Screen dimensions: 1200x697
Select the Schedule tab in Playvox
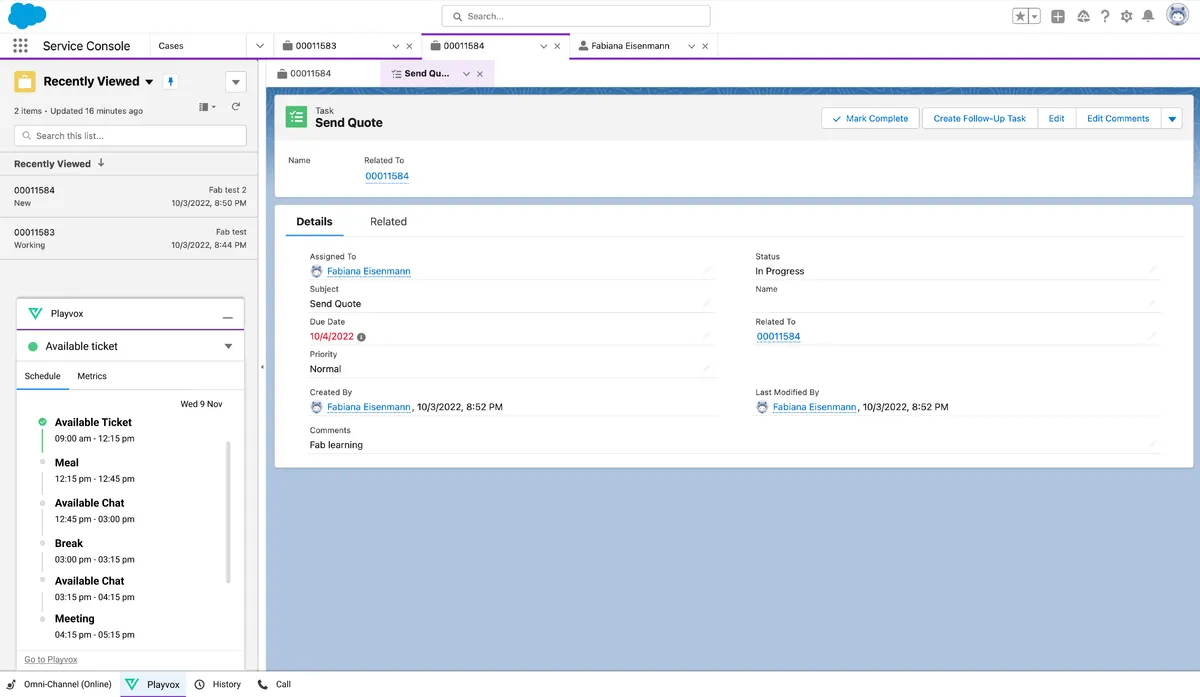[x=42, y=376]
